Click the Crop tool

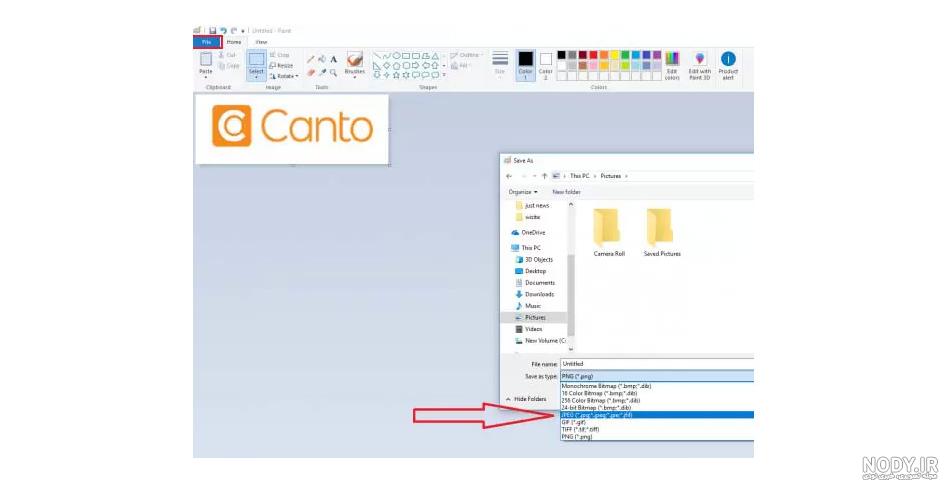(x=279, y=55)
